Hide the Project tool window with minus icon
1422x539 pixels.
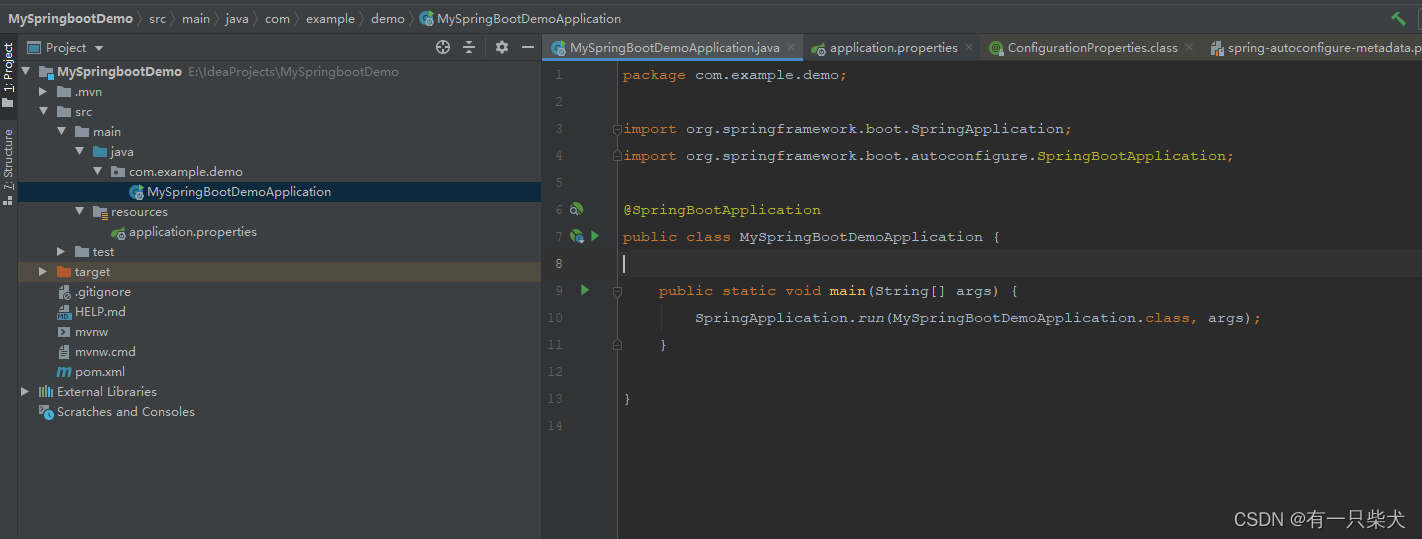pyautogui.click(x=528, y=47)
